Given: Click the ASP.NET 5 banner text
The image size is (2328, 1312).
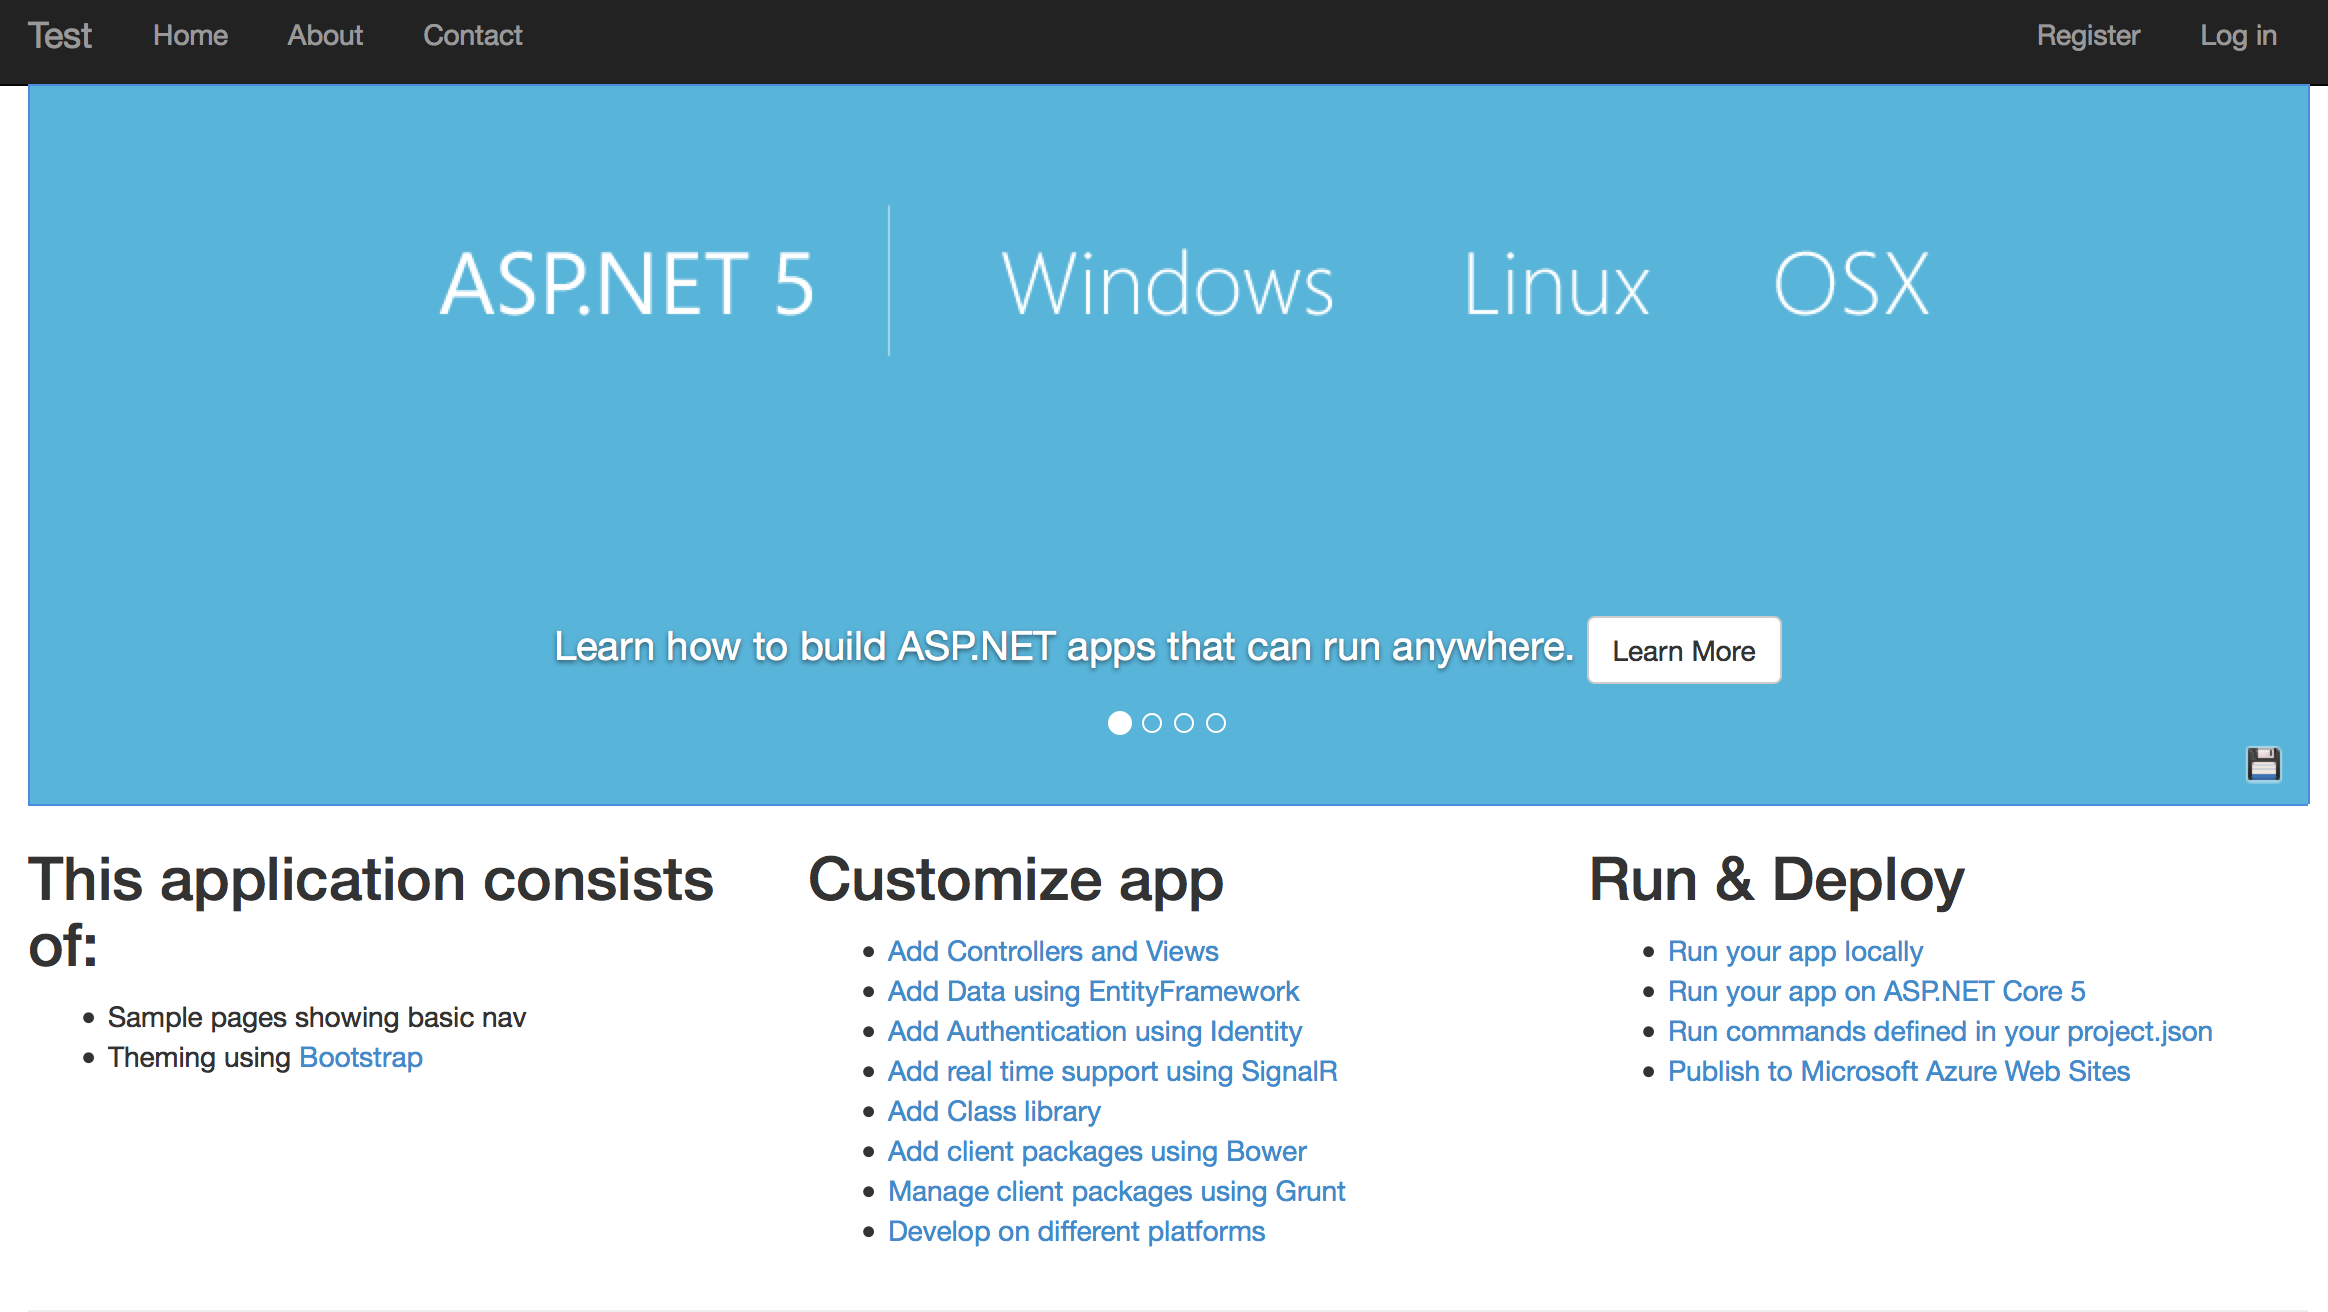Looking at the screenshot, I should [x=628, y=284].
